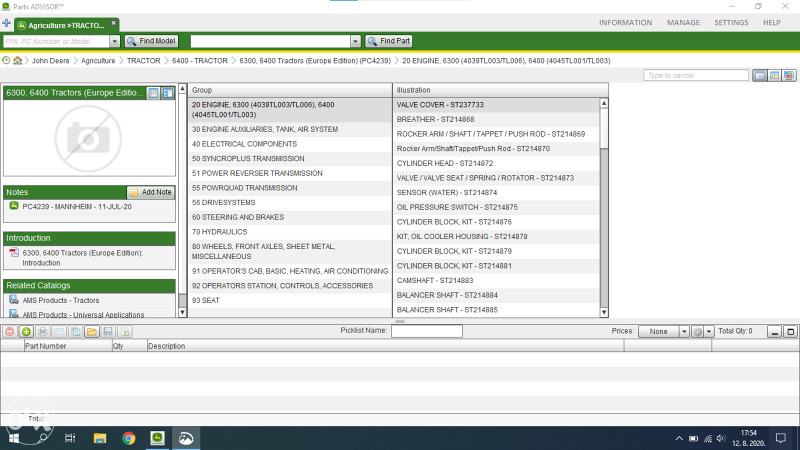
Task: Focus the Type to narrow filter field
Action: click(696, 76)
